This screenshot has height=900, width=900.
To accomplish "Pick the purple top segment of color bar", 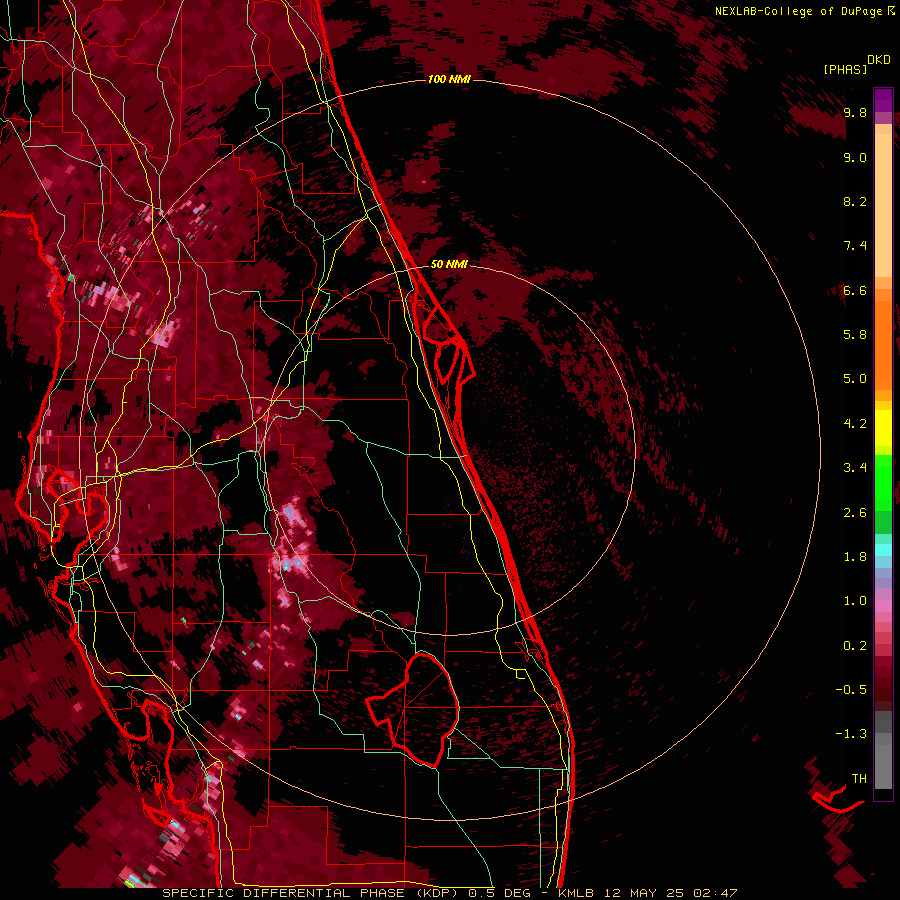I will pos(883,100).
